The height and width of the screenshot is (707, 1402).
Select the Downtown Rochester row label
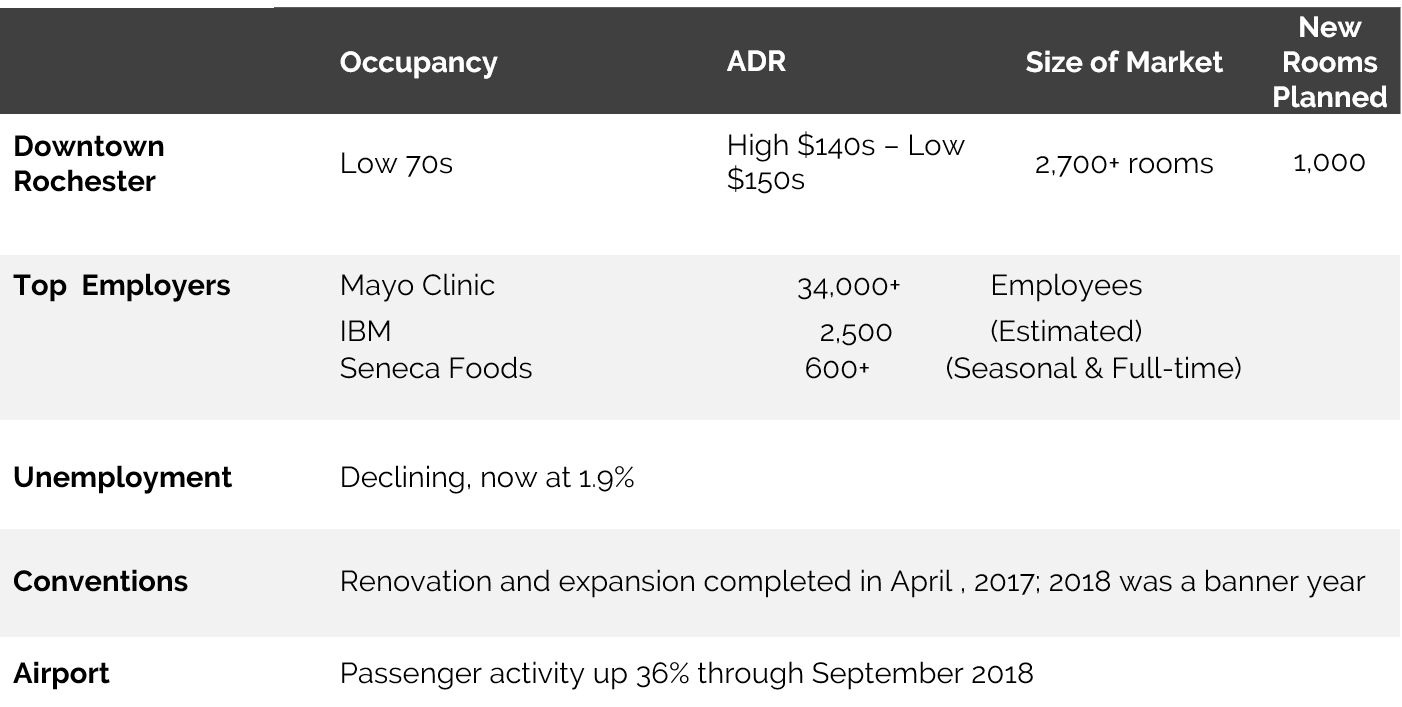tap(89, 164)
